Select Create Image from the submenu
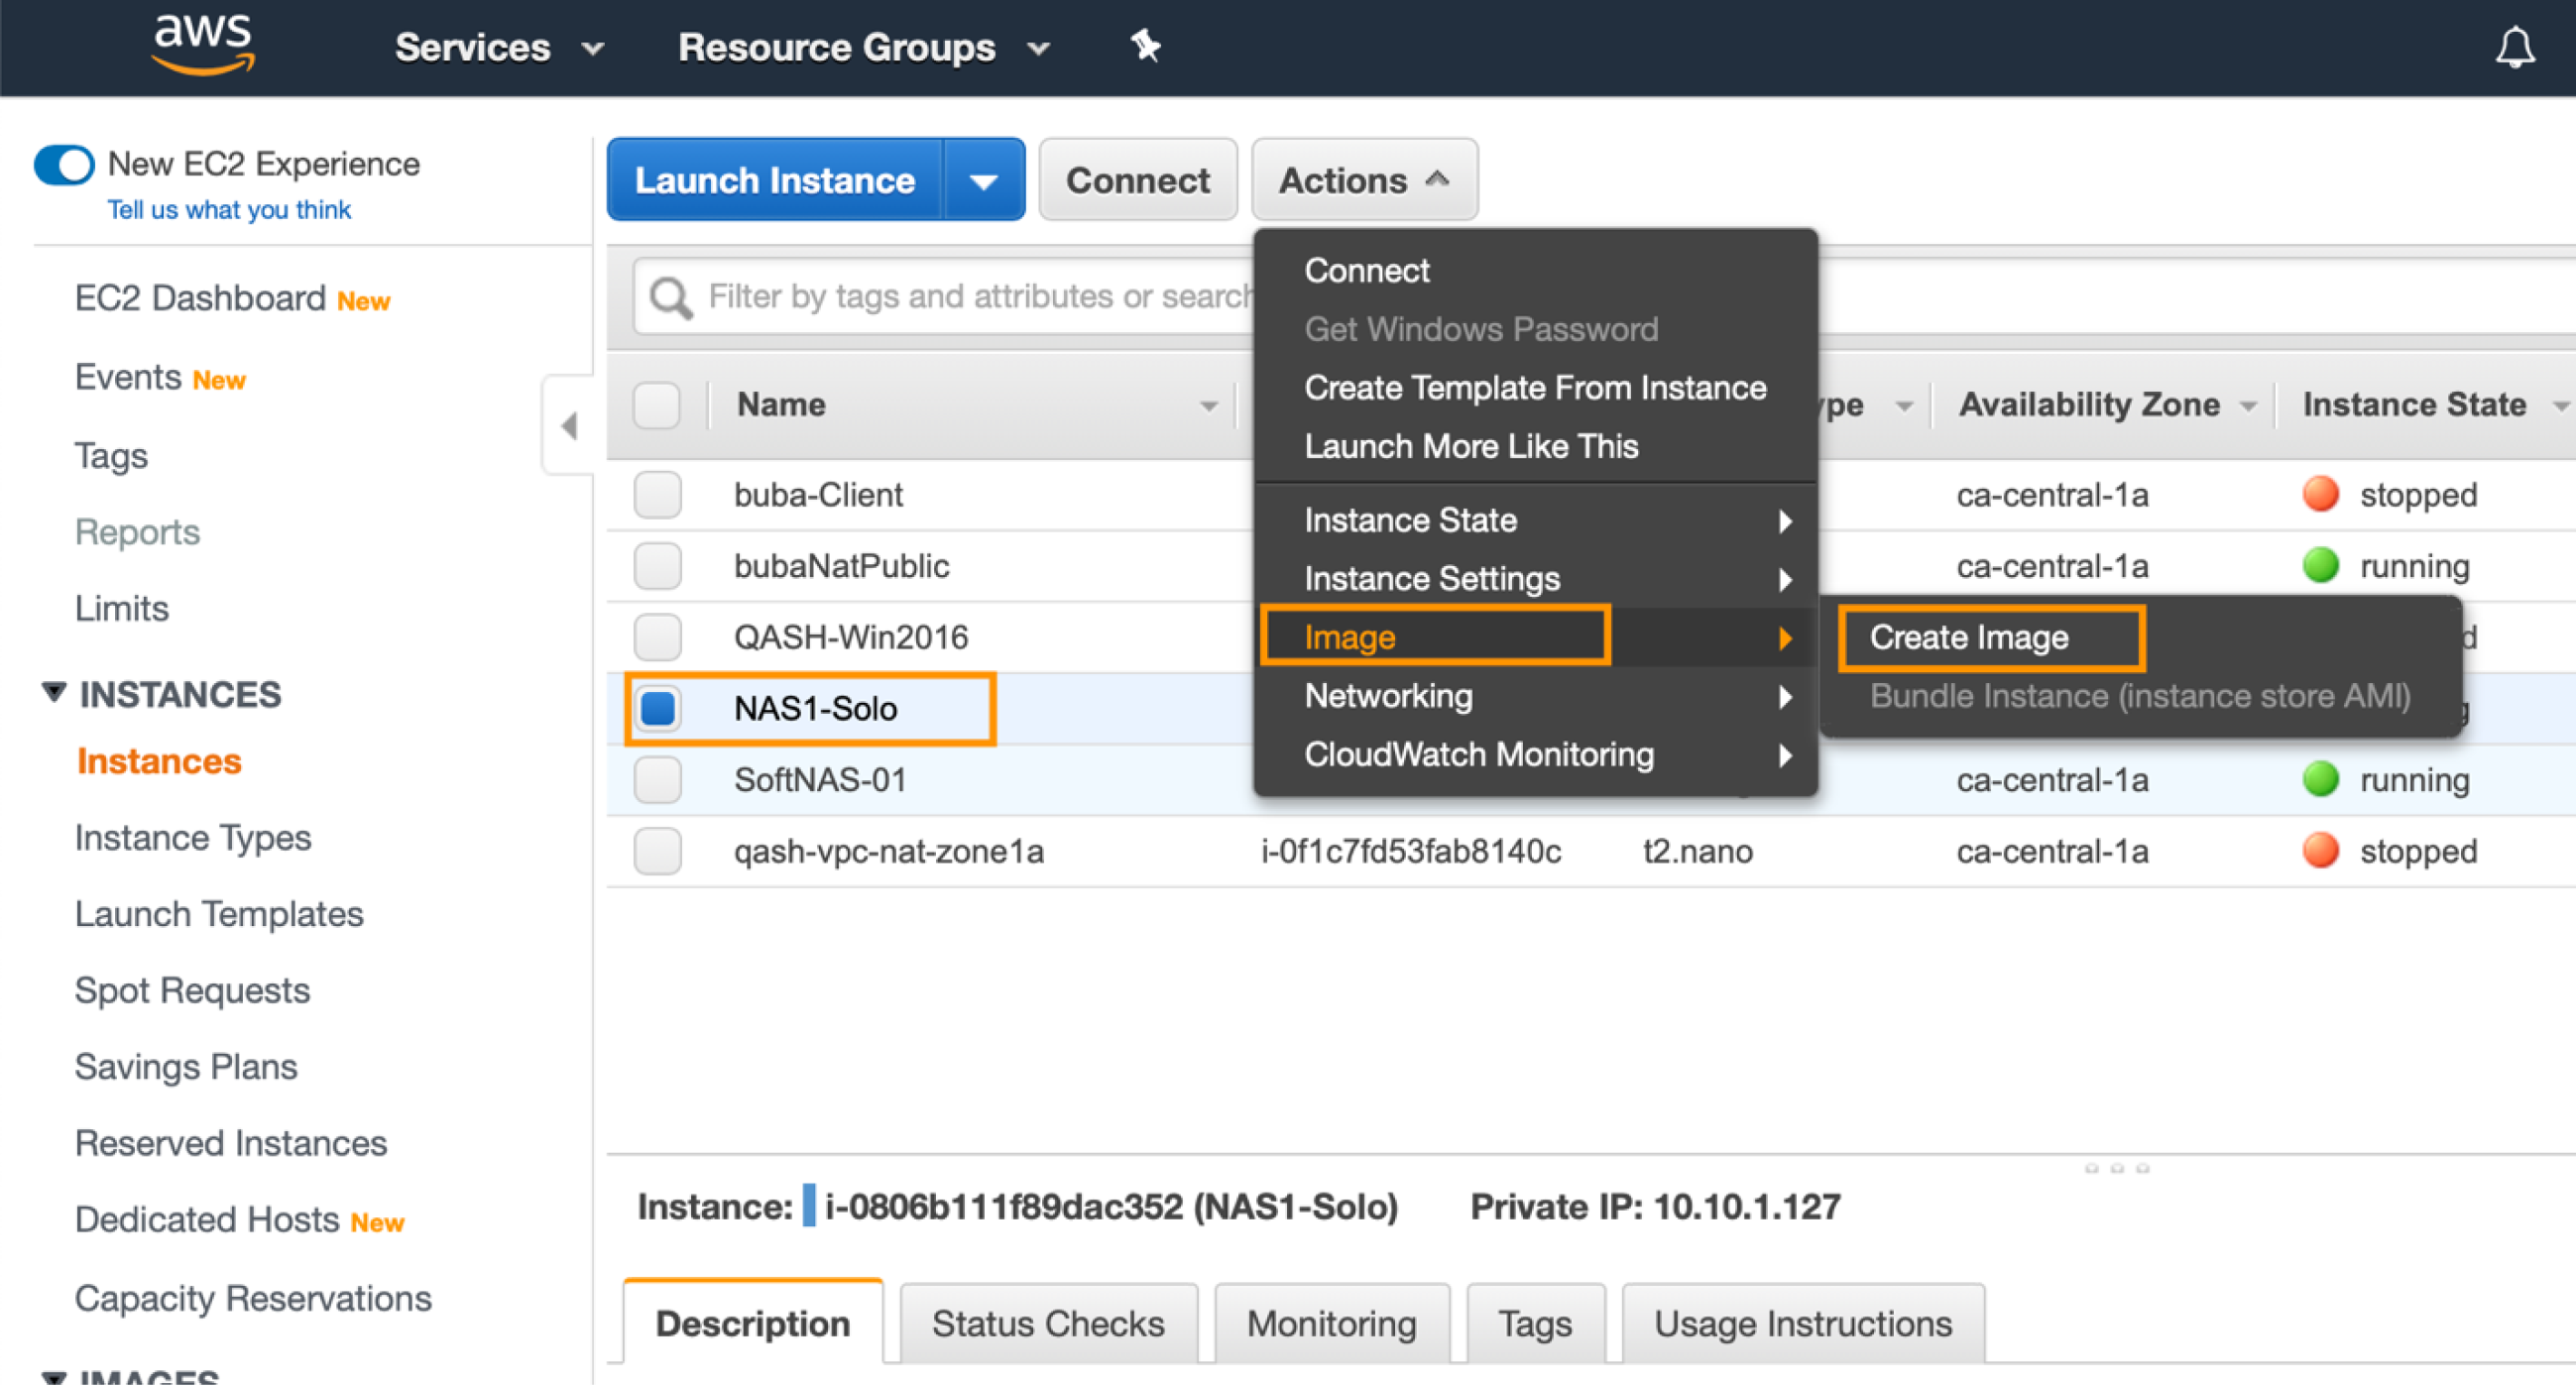2576x1386 pixels. [x=1968, y=638]
